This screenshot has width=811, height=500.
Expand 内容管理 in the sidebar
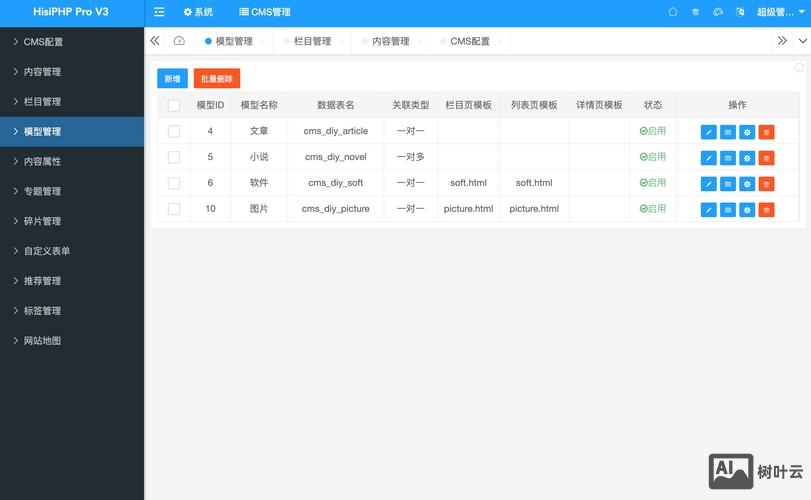pos(72,72)
